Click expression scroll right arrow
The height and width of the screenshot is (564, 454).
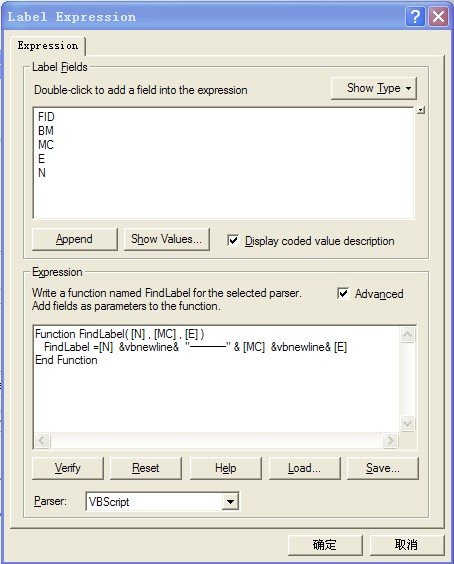(x=390, y=440)
